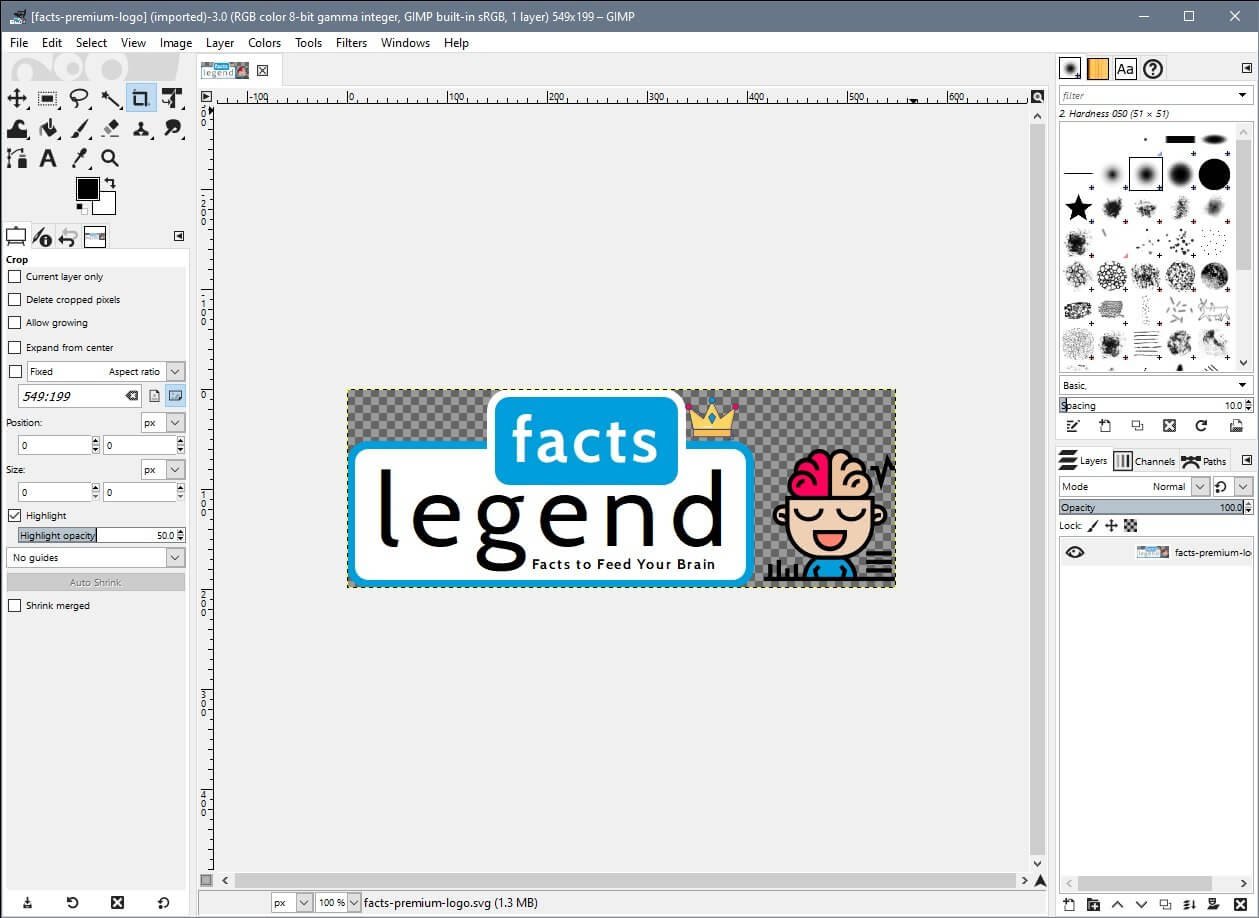Enable Allow growing checkbox
Screen dimensions: 1259x918
[14, 323]
